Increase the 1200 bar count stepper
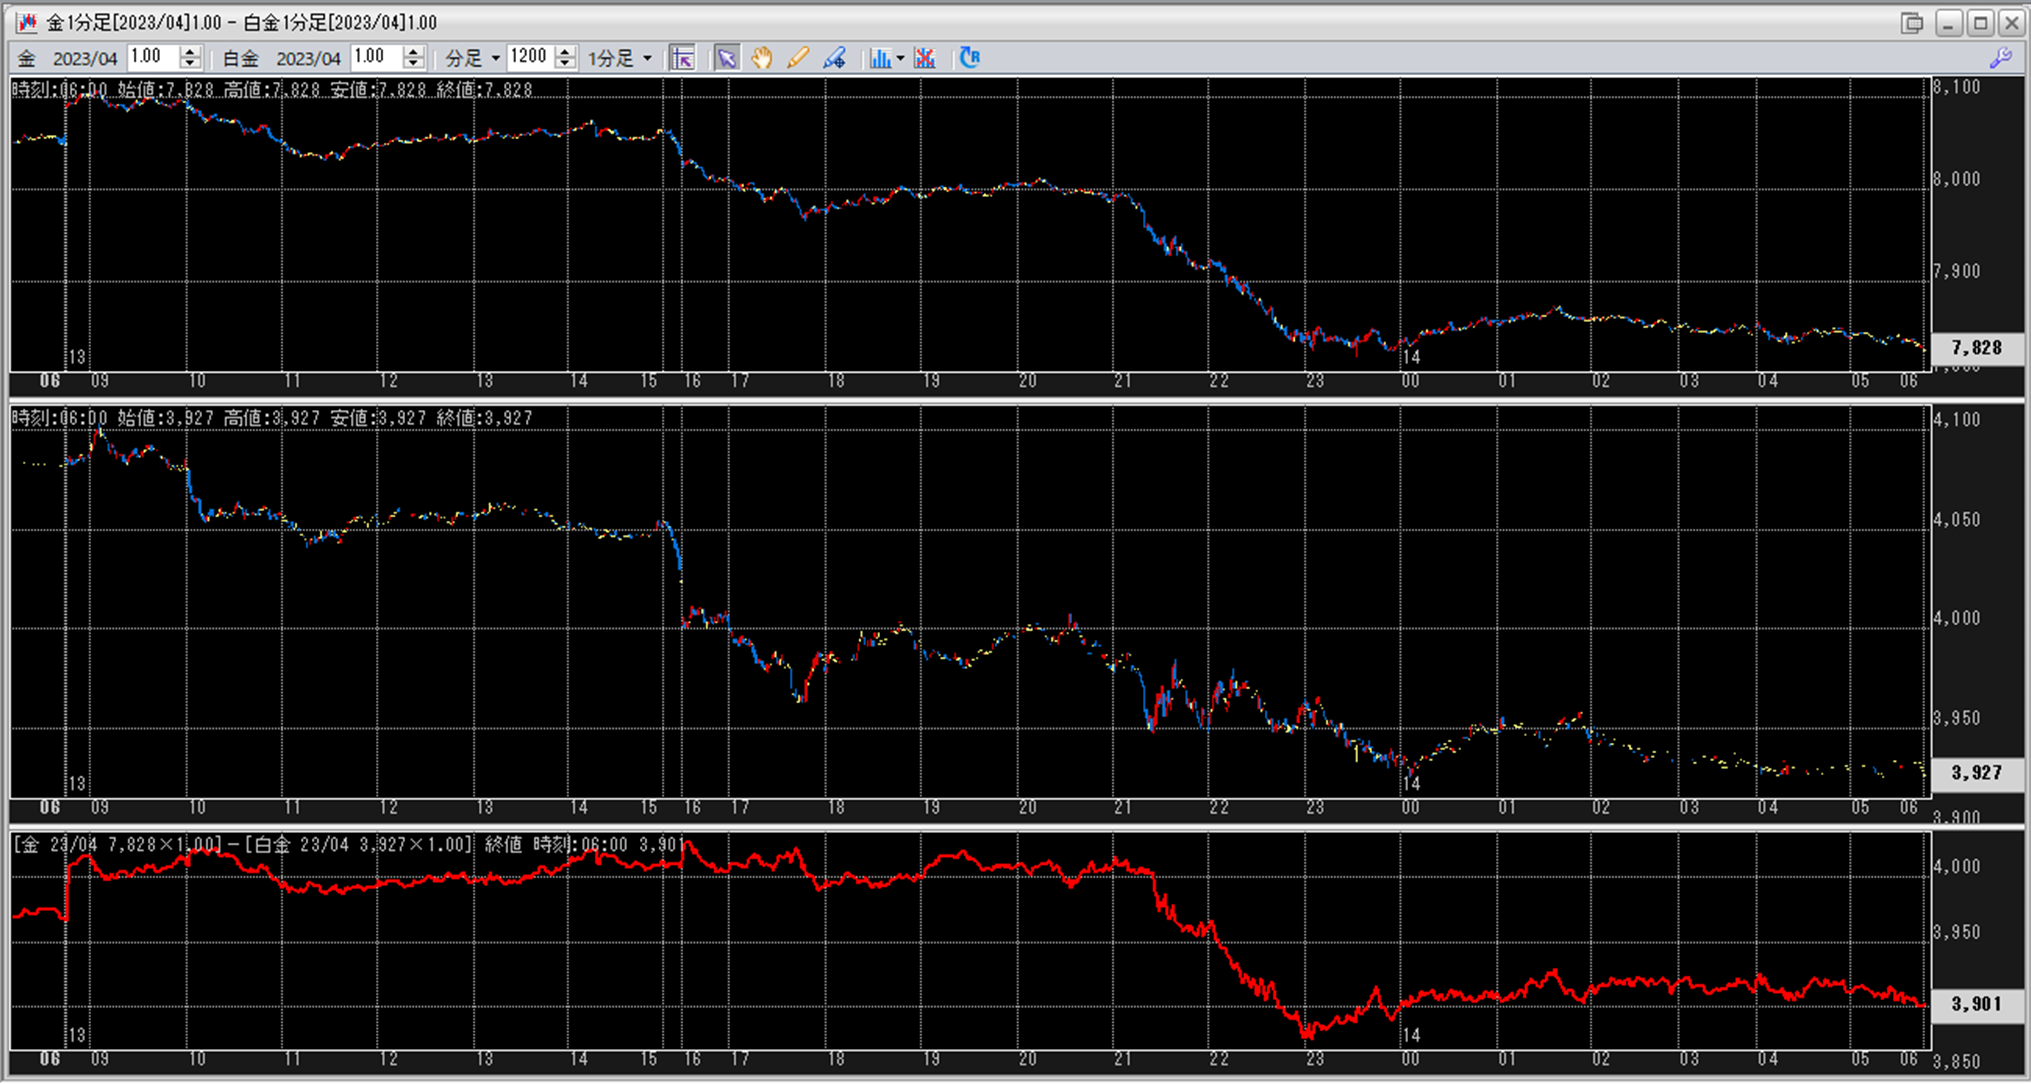 (x=565, y=52)
